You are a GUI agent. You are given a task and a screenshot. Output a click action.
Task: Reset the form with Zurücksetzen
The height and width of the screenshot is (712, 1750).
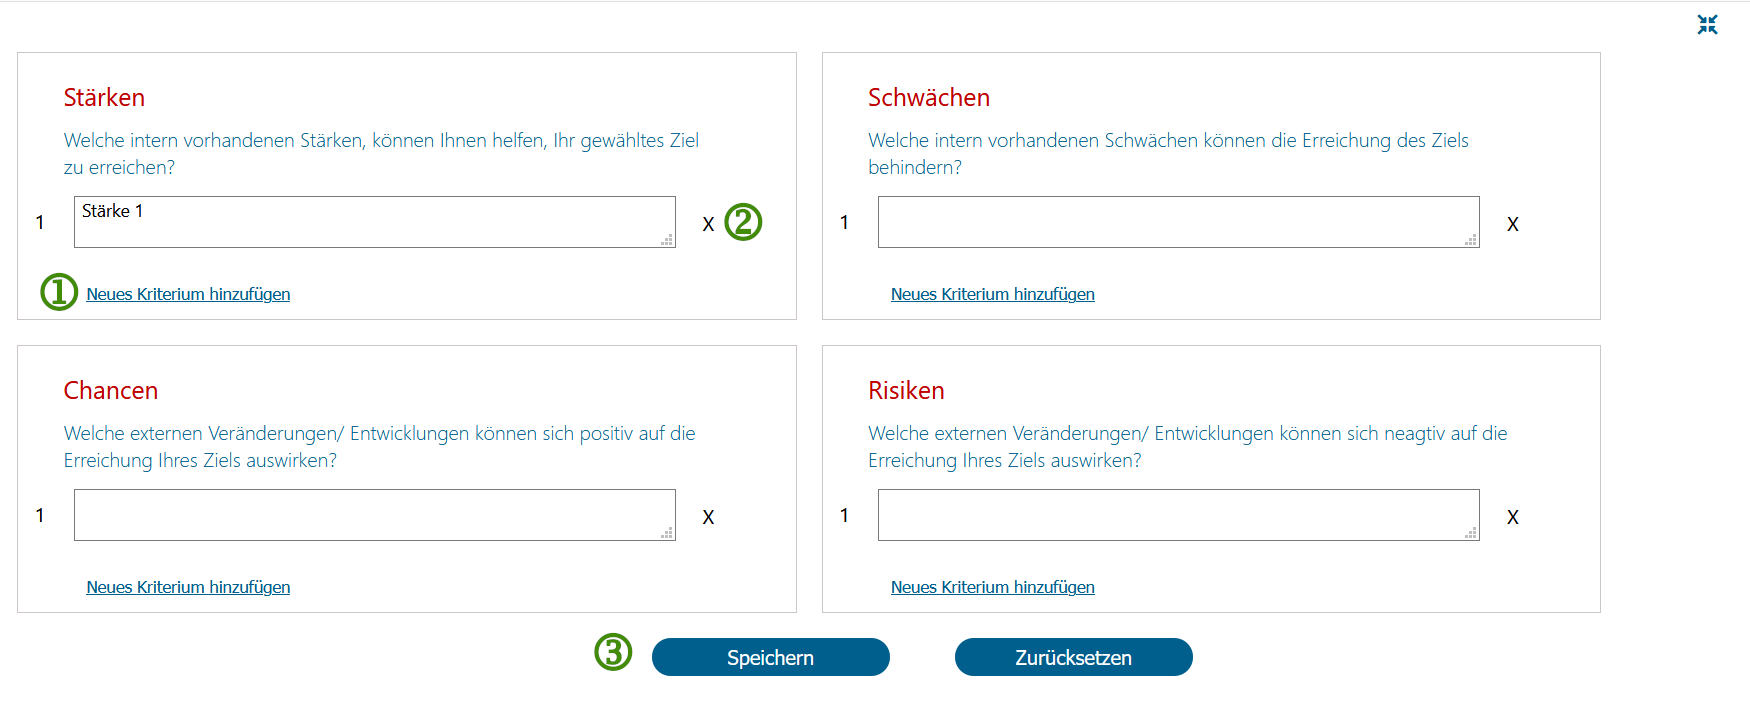(1074, 657)
